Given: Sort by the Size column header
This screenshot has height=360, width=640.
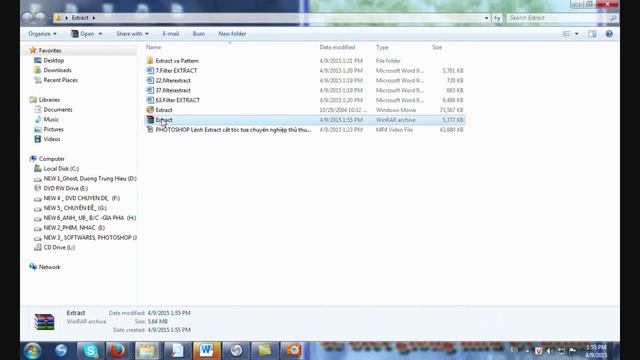Looking at the screenshot, I should (x=437, y=47).
